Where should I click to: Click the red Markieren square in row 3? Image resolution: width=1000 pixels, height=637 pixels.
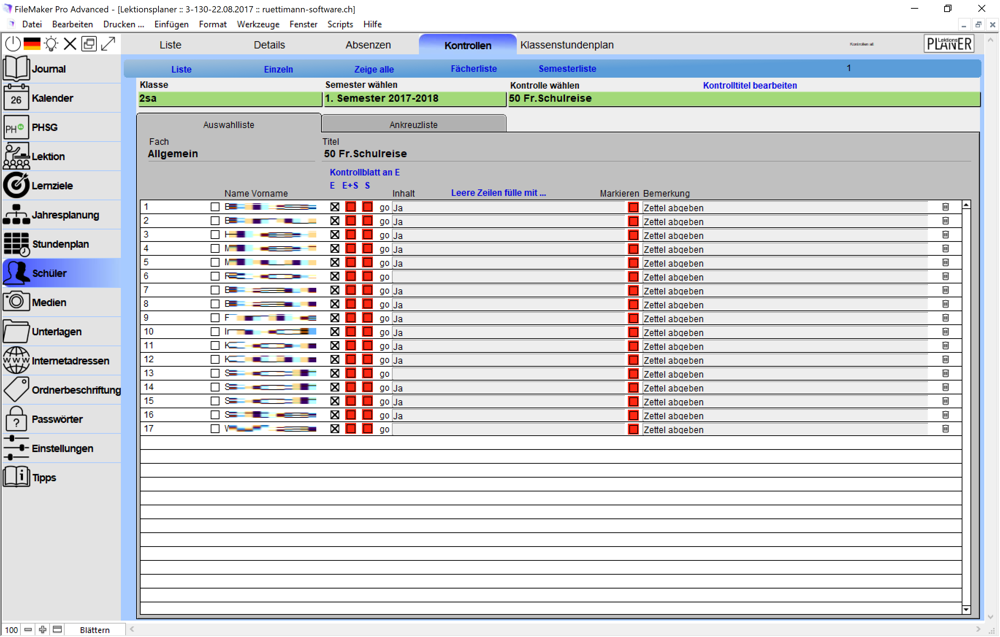tap(633, 235)
